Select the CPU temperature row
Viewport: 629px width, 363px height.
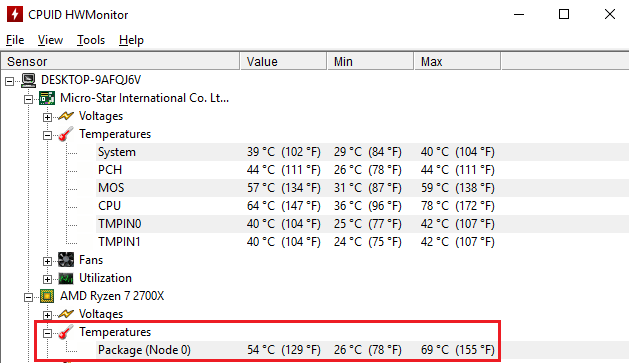pyautogui.click(x=363, y=206)
